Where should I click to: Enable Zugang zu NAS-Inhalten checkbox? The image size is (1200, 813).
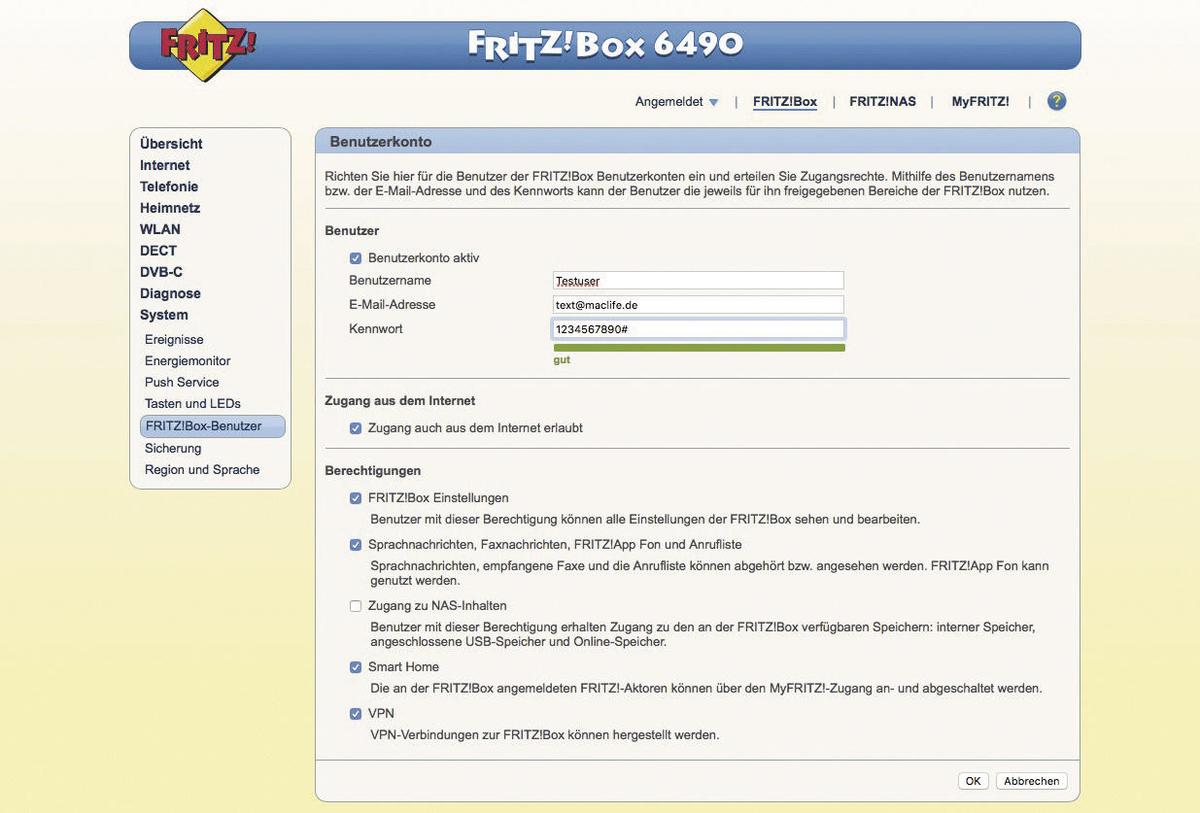[x=356, y=606]
